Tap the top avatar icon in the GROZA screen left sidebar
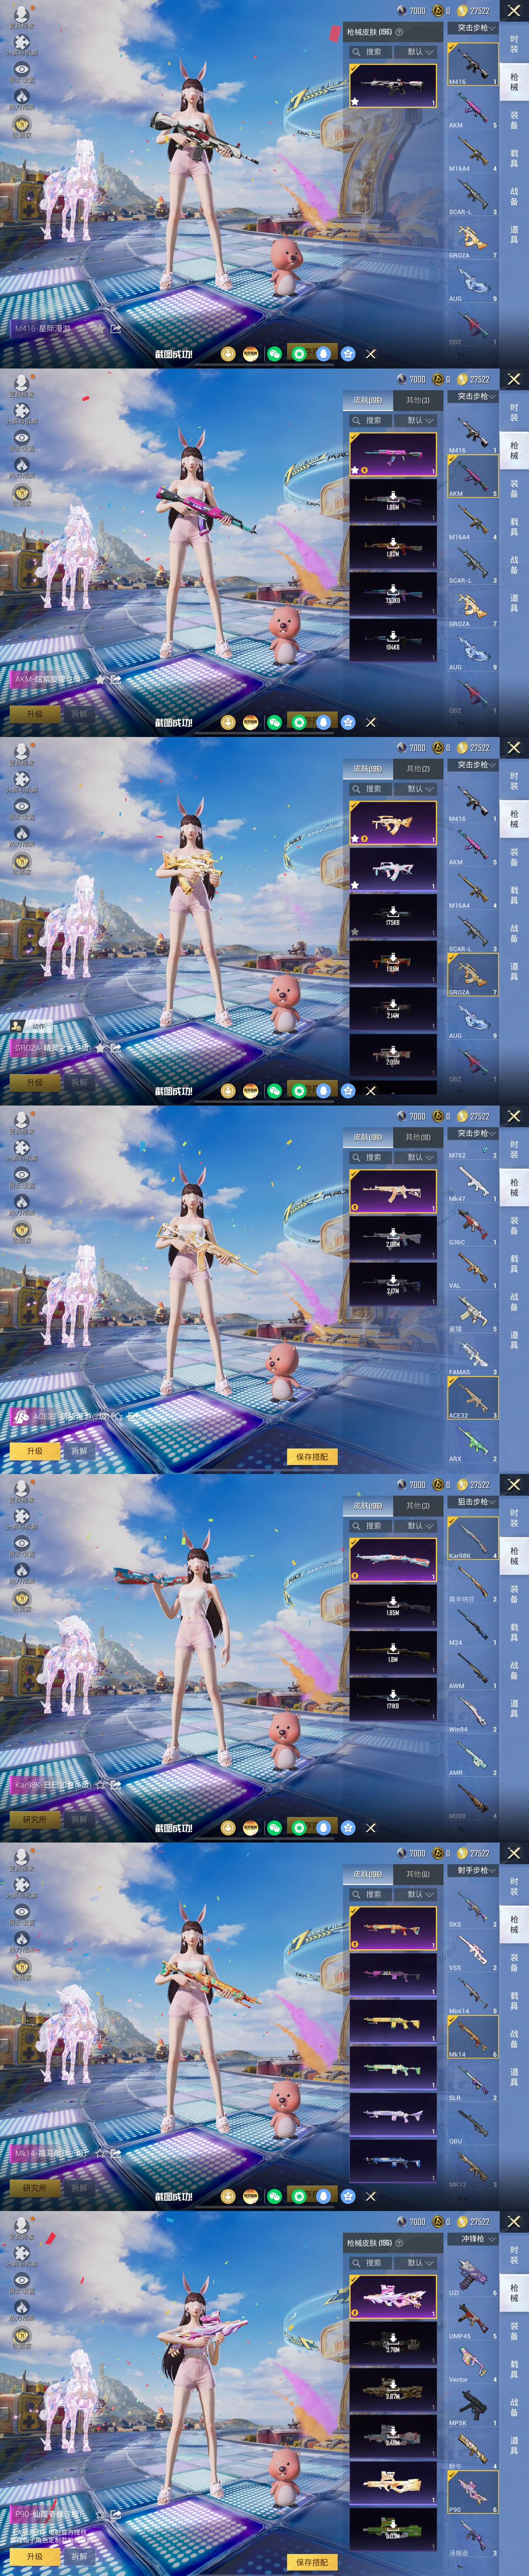This screenshot has height=2576, width=529. pos(21,751)
